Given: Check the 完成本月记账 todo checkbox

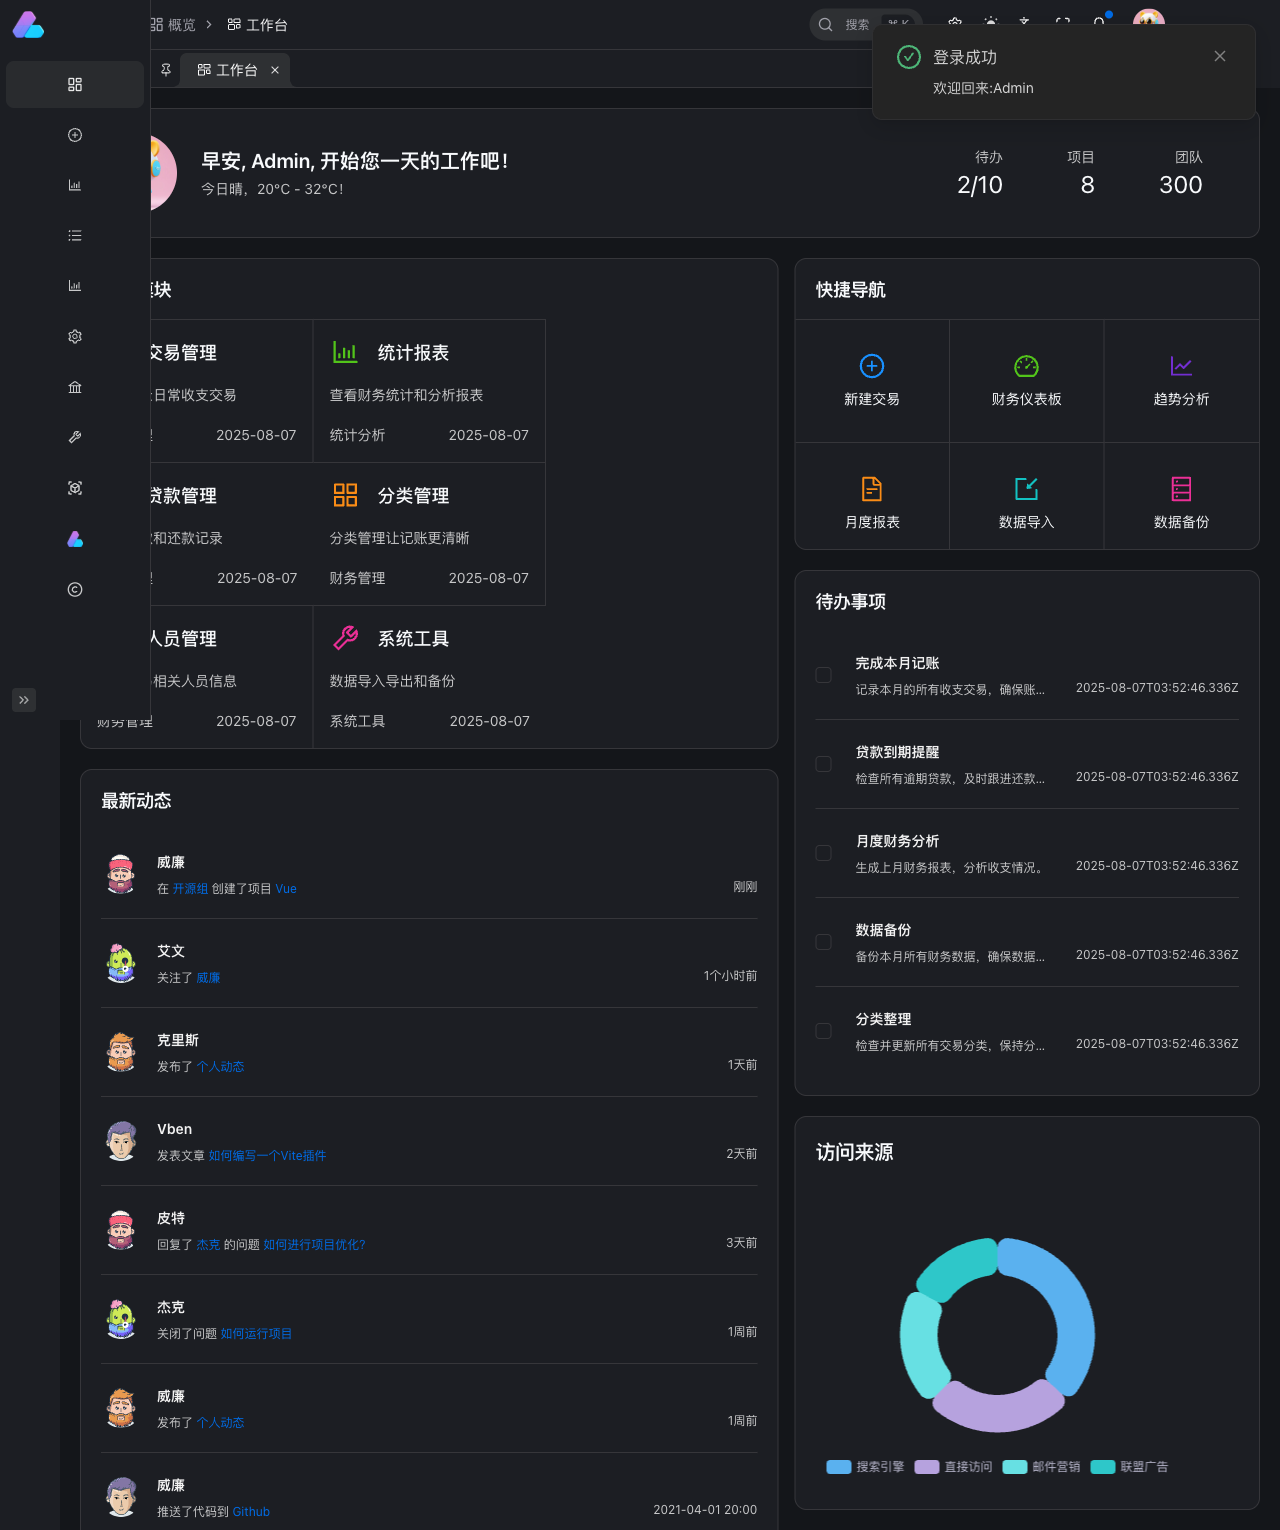Looking at the screenshot, I should 824,675.
